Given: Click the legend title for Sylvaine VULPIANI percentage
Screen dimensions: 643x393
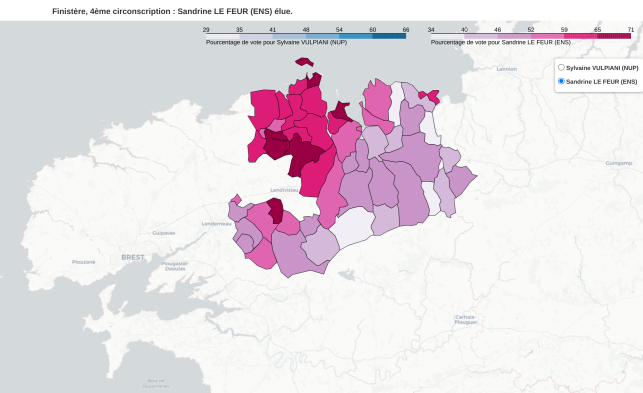Looking at the screenshot, I should 276,42.
